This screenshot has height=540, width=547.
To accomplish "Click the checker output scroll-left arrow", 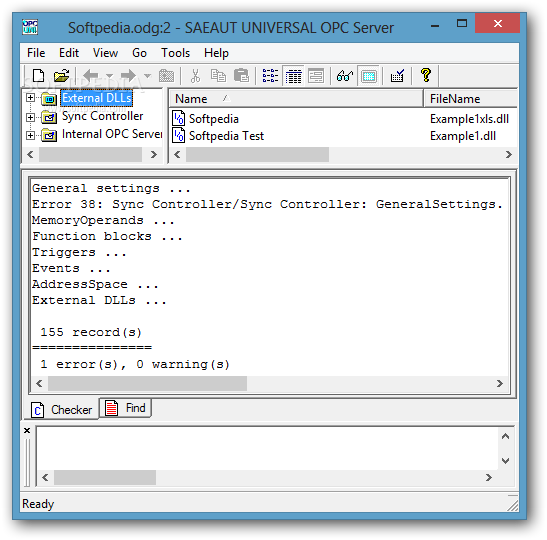I will point(39,384).
